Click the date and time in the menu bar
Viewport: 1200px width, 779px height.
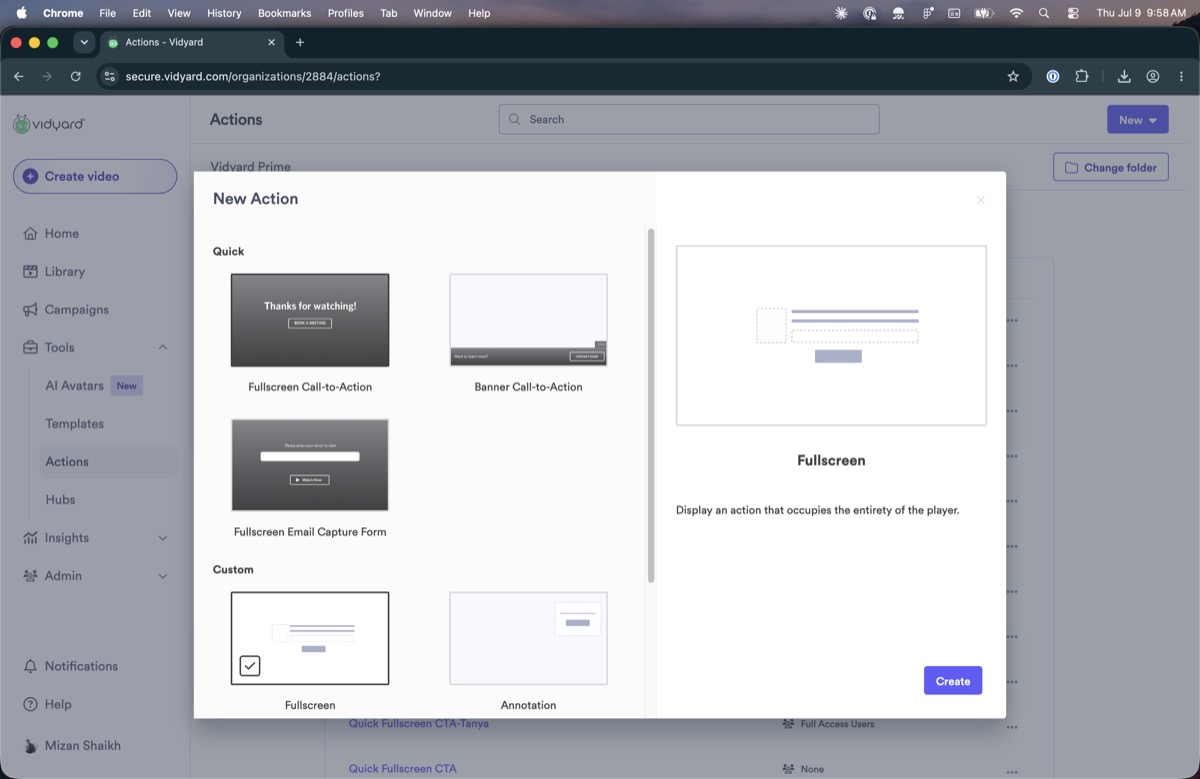click(1141, 13)
